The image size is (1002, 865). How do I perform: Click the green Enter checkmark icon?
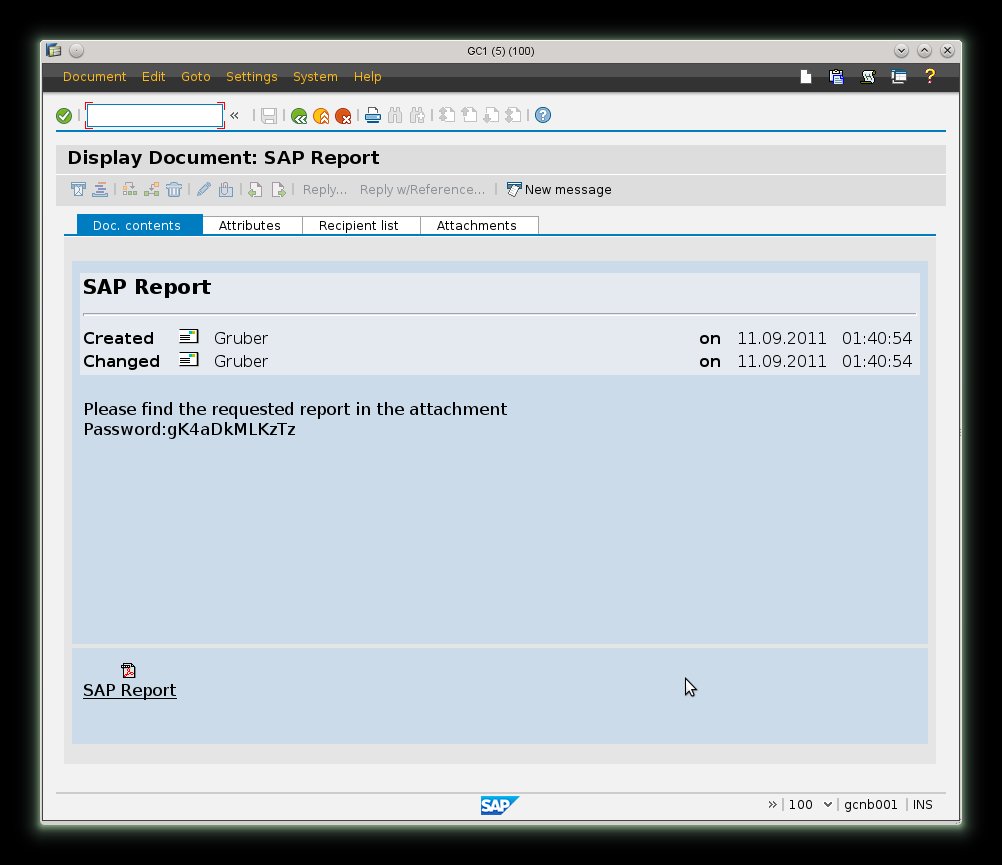[64, 116]
